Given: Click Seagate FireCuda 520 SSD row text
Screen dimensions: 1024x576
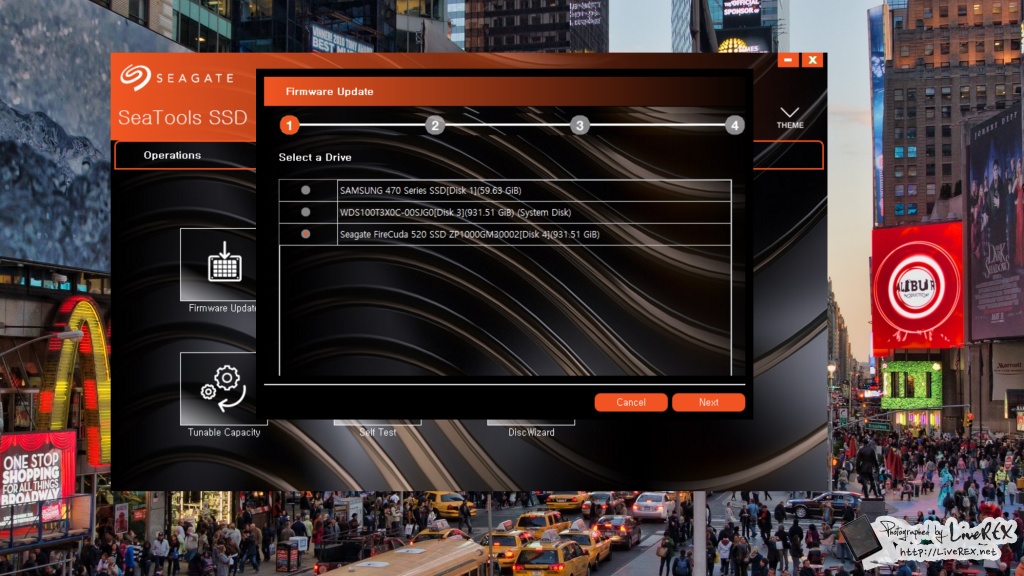Looking at the screenshot, I should (x=470, y=234).
